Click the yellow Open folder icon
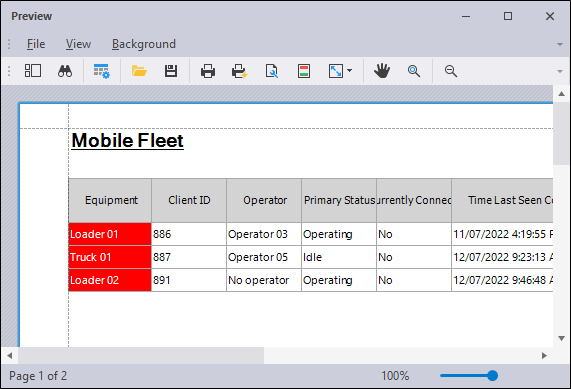 139,71
